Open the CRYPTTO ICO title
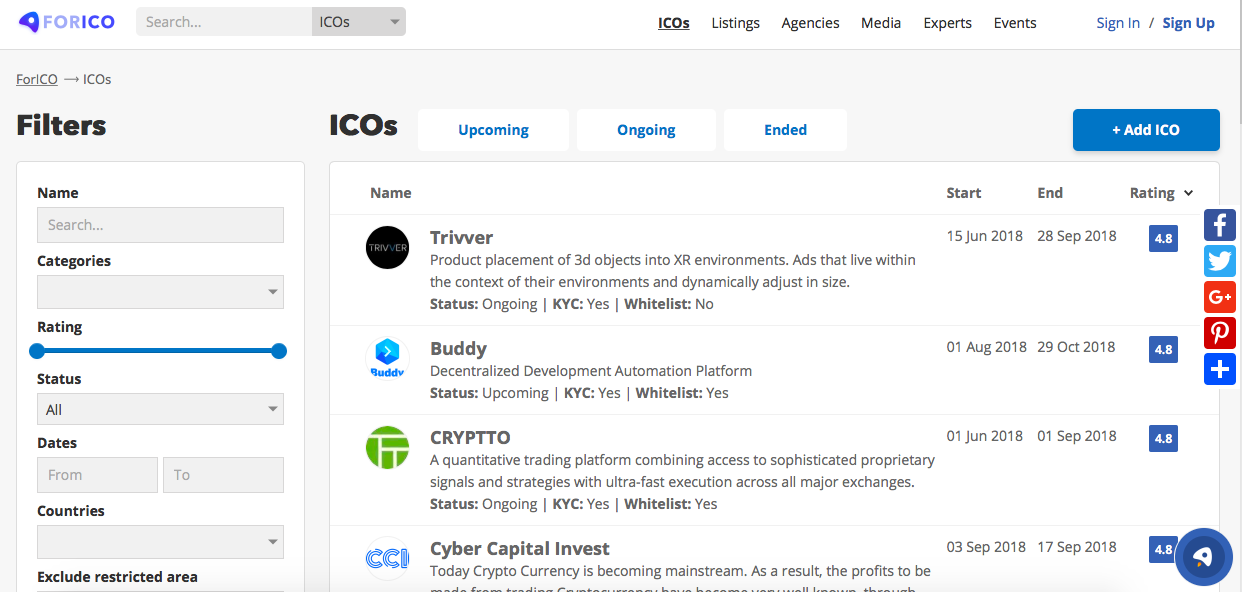The width and height of the screenshot is (1242, 592). tap(470, 437)
